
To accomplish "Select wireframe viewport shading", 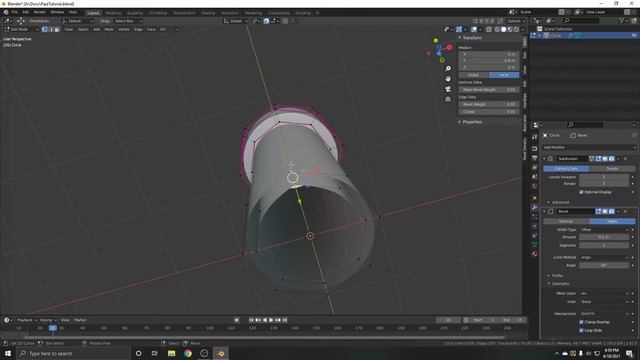I will tap(497, 29).
